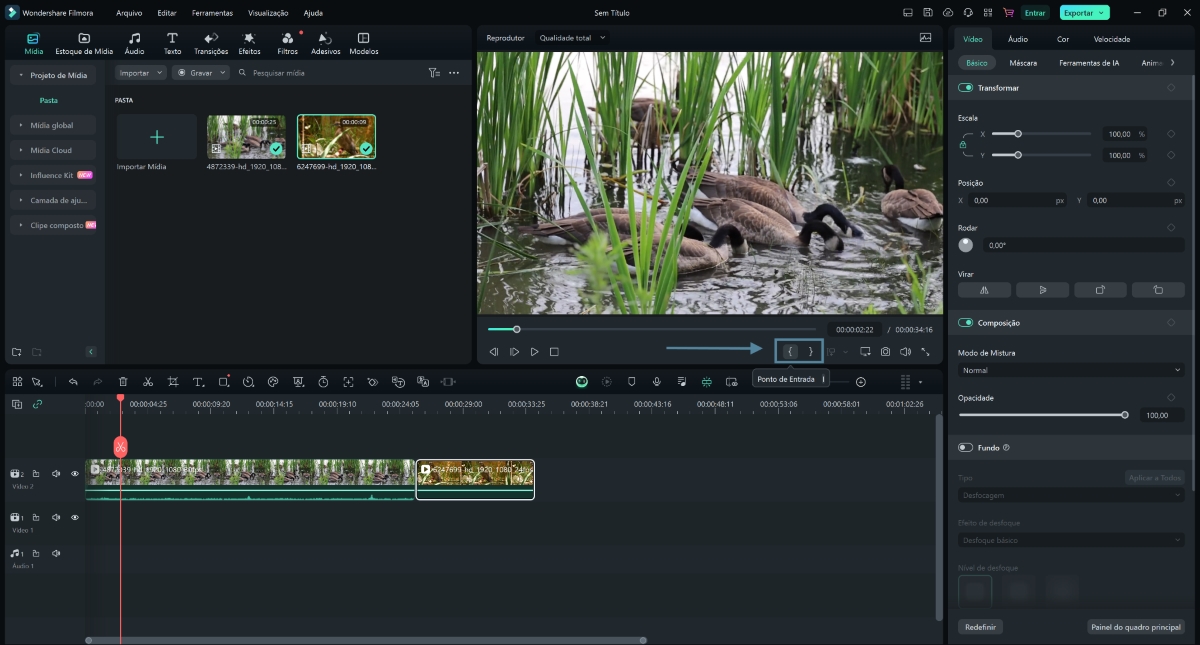The width and height of the screenshot is (1200, 645).
Task: Open Painel do quadro principal
Action: 1136,627
